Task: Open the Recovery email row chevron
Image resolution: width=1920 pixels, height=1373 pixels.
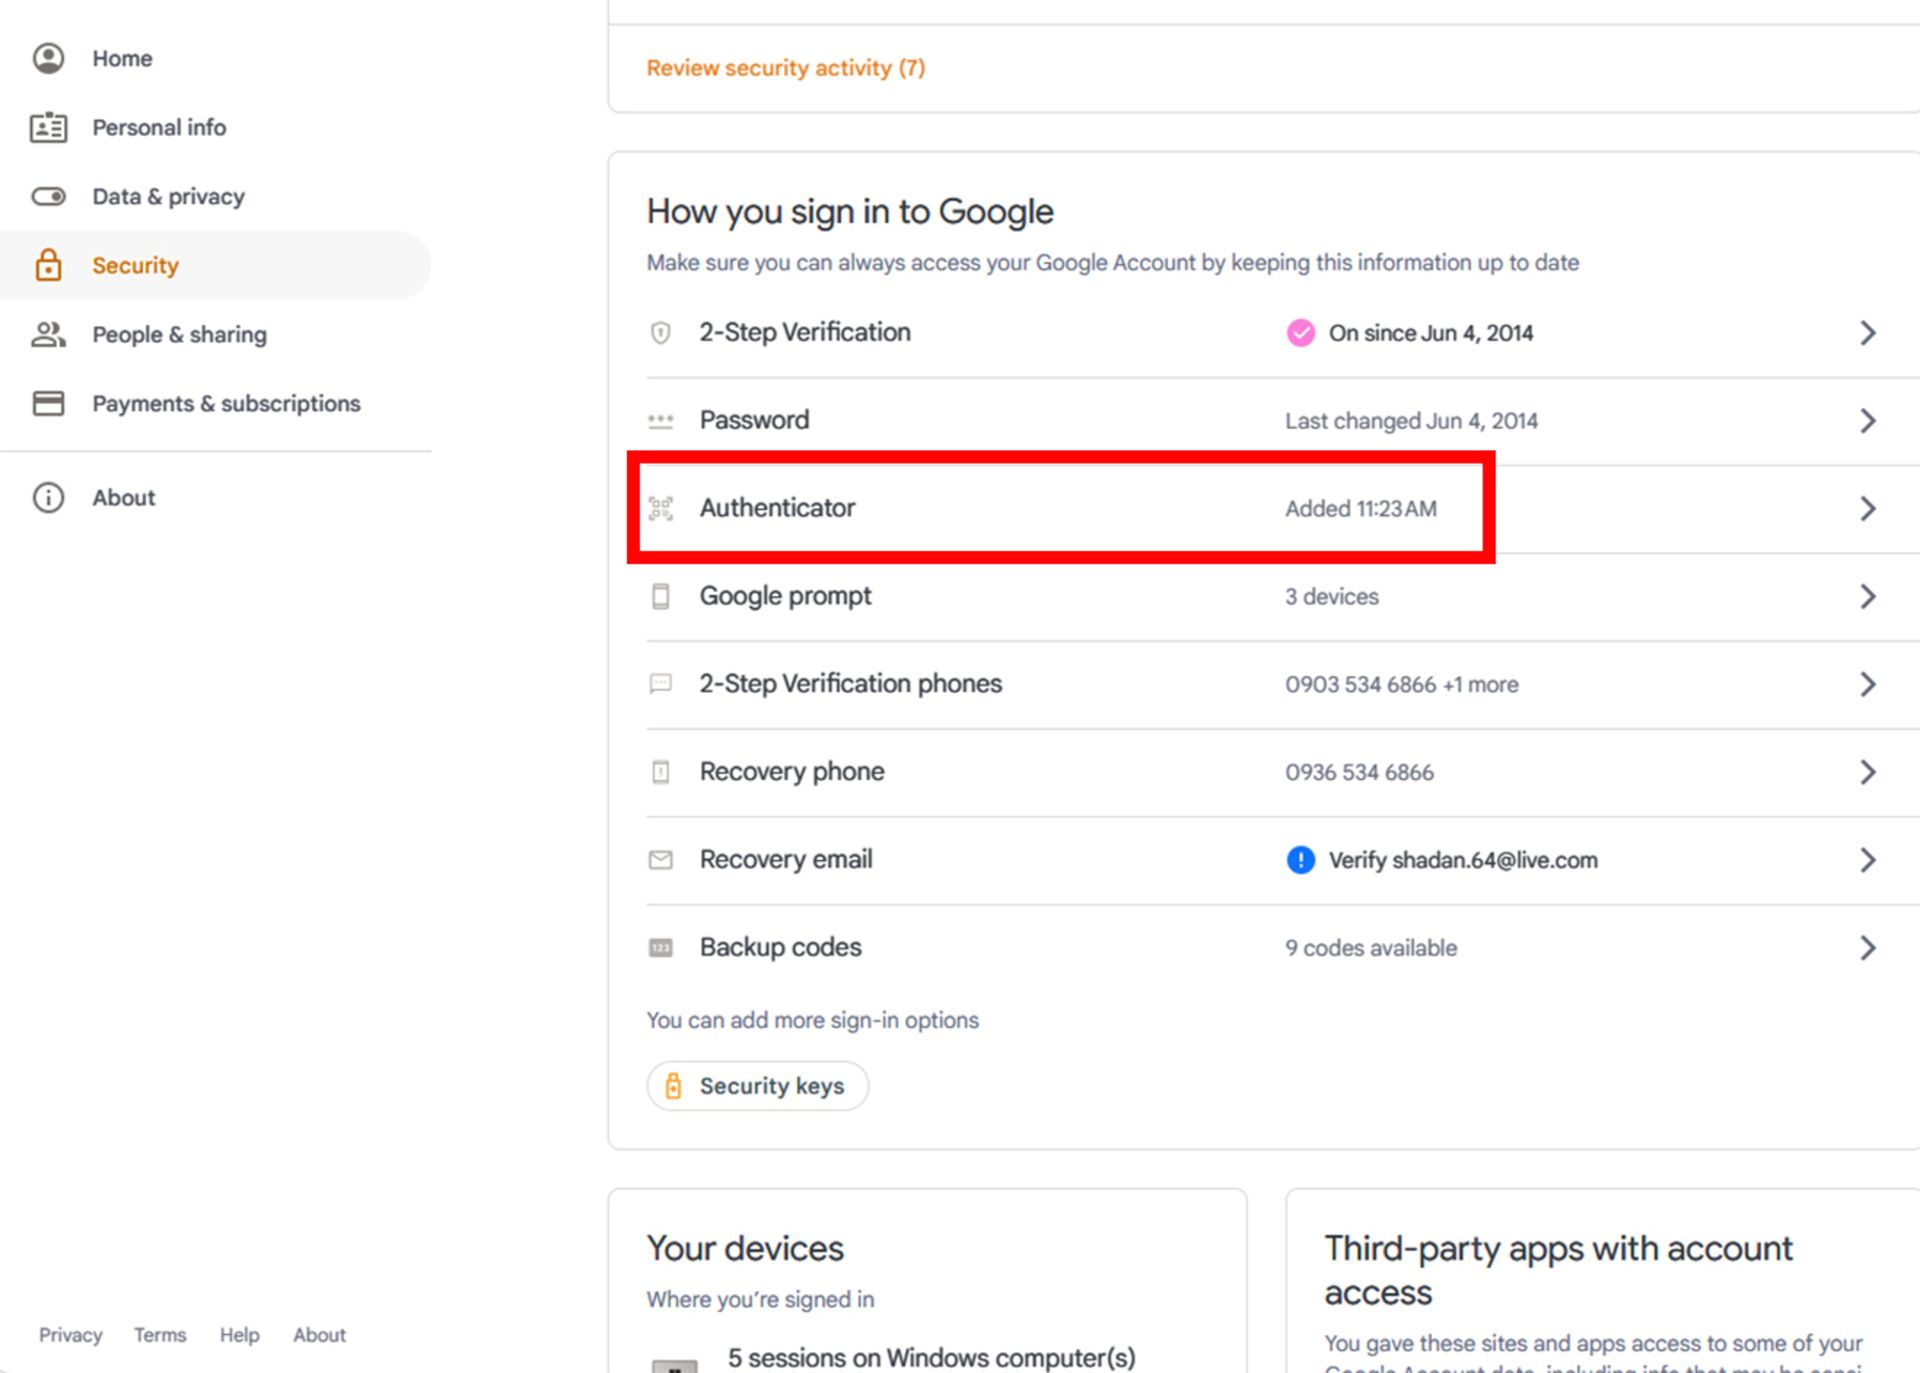Action: coord(1867,860)
